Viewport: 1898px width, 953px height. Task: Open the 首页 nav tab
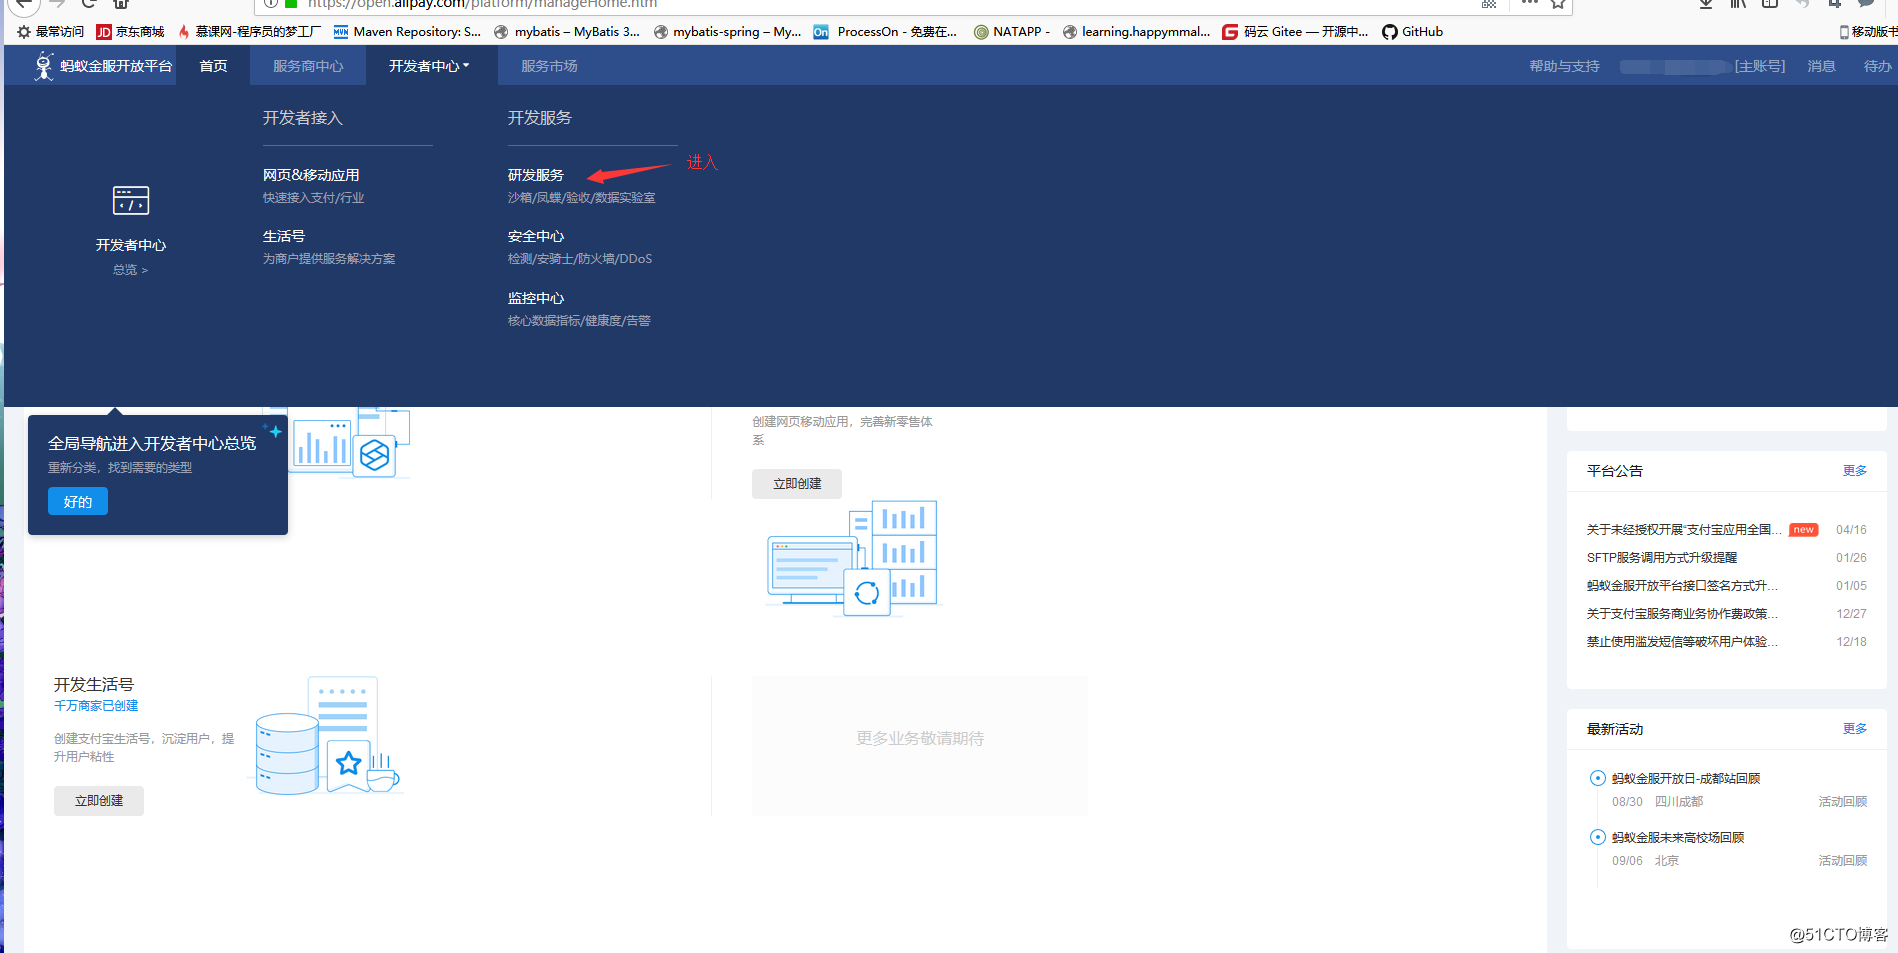pos(213,66)
